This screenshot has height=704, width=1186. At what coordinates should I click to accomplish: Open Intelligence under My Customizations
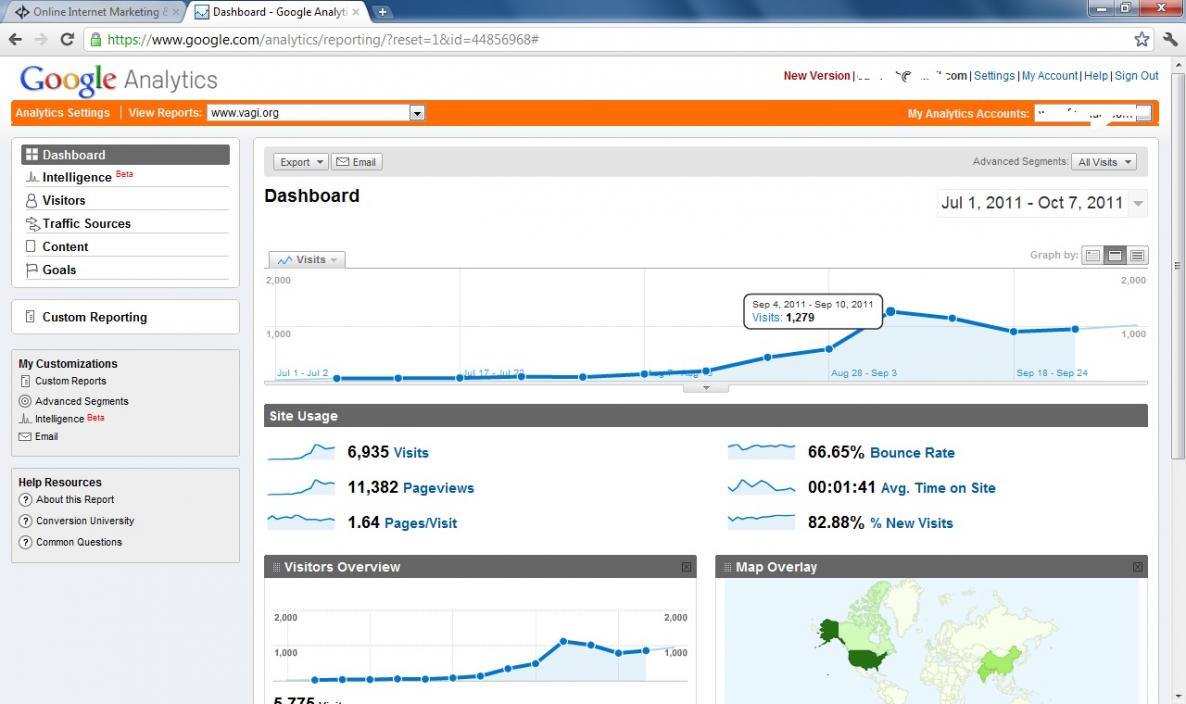[x=59, y=419]
